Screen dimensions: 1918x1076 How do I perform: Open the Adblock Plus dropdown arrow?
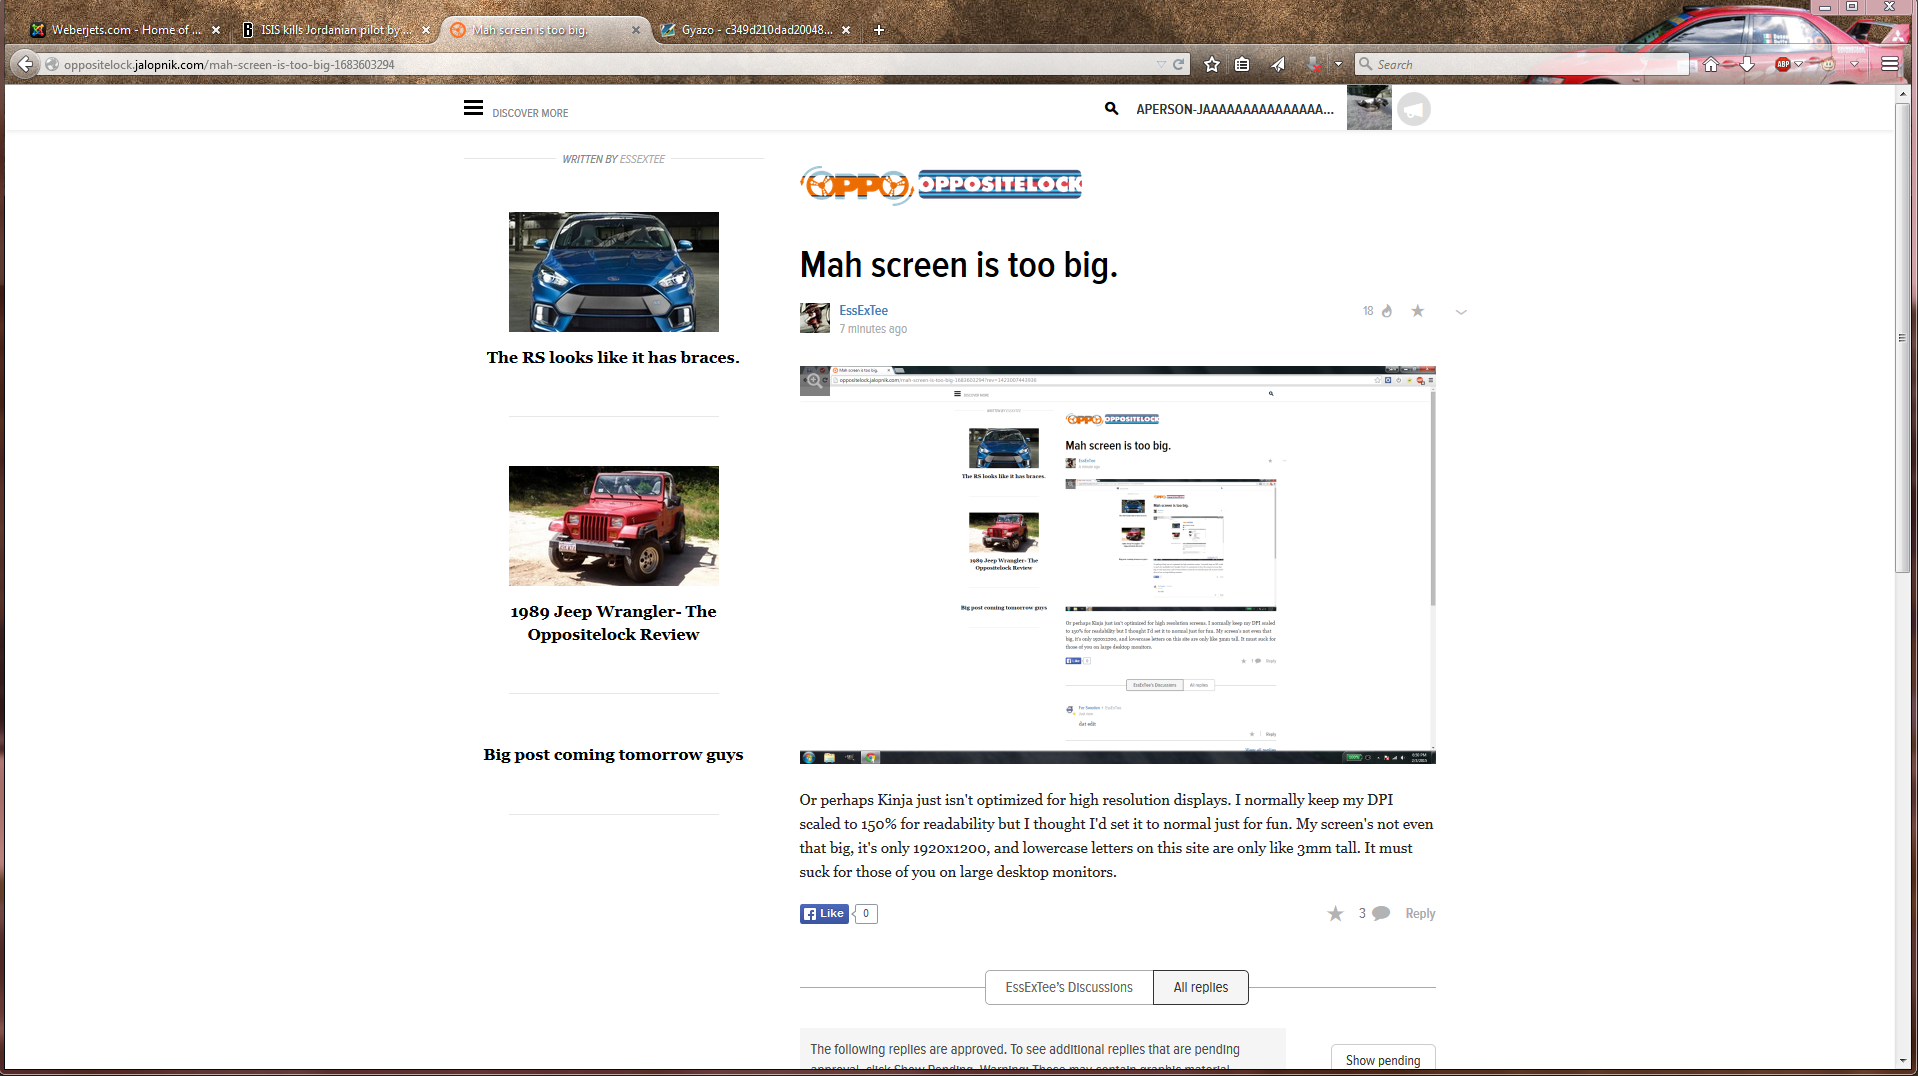coord(1798,64)
